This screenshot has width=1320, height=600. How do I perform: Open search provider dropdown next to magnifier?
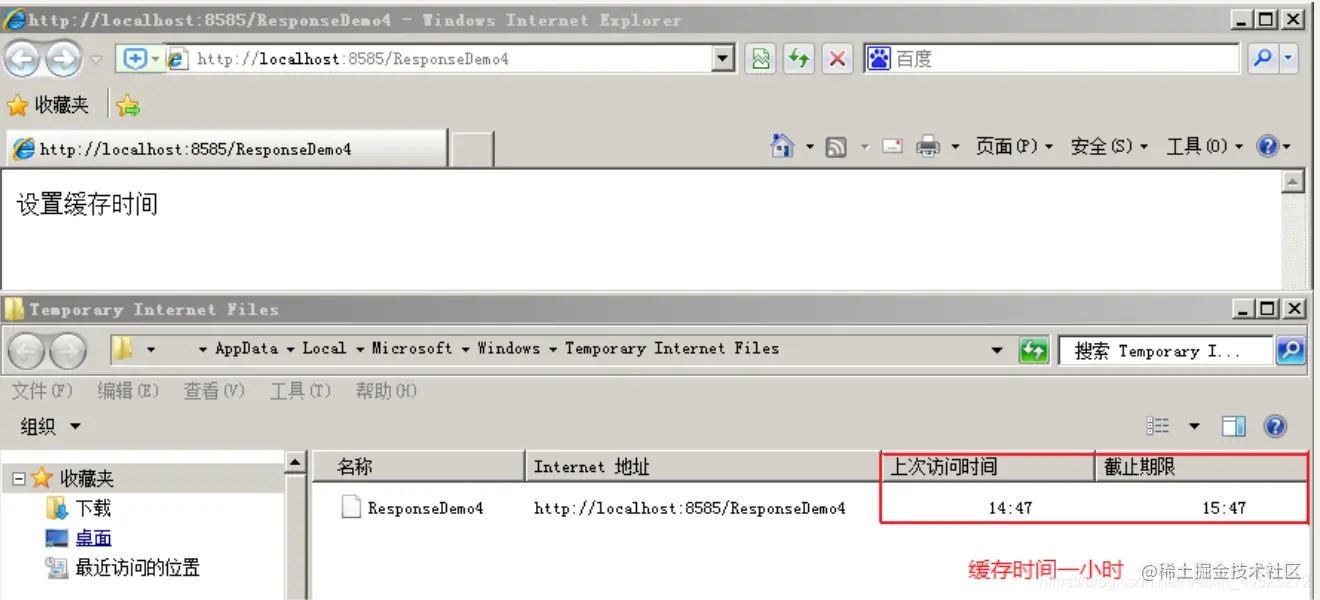pos(1288,59)
